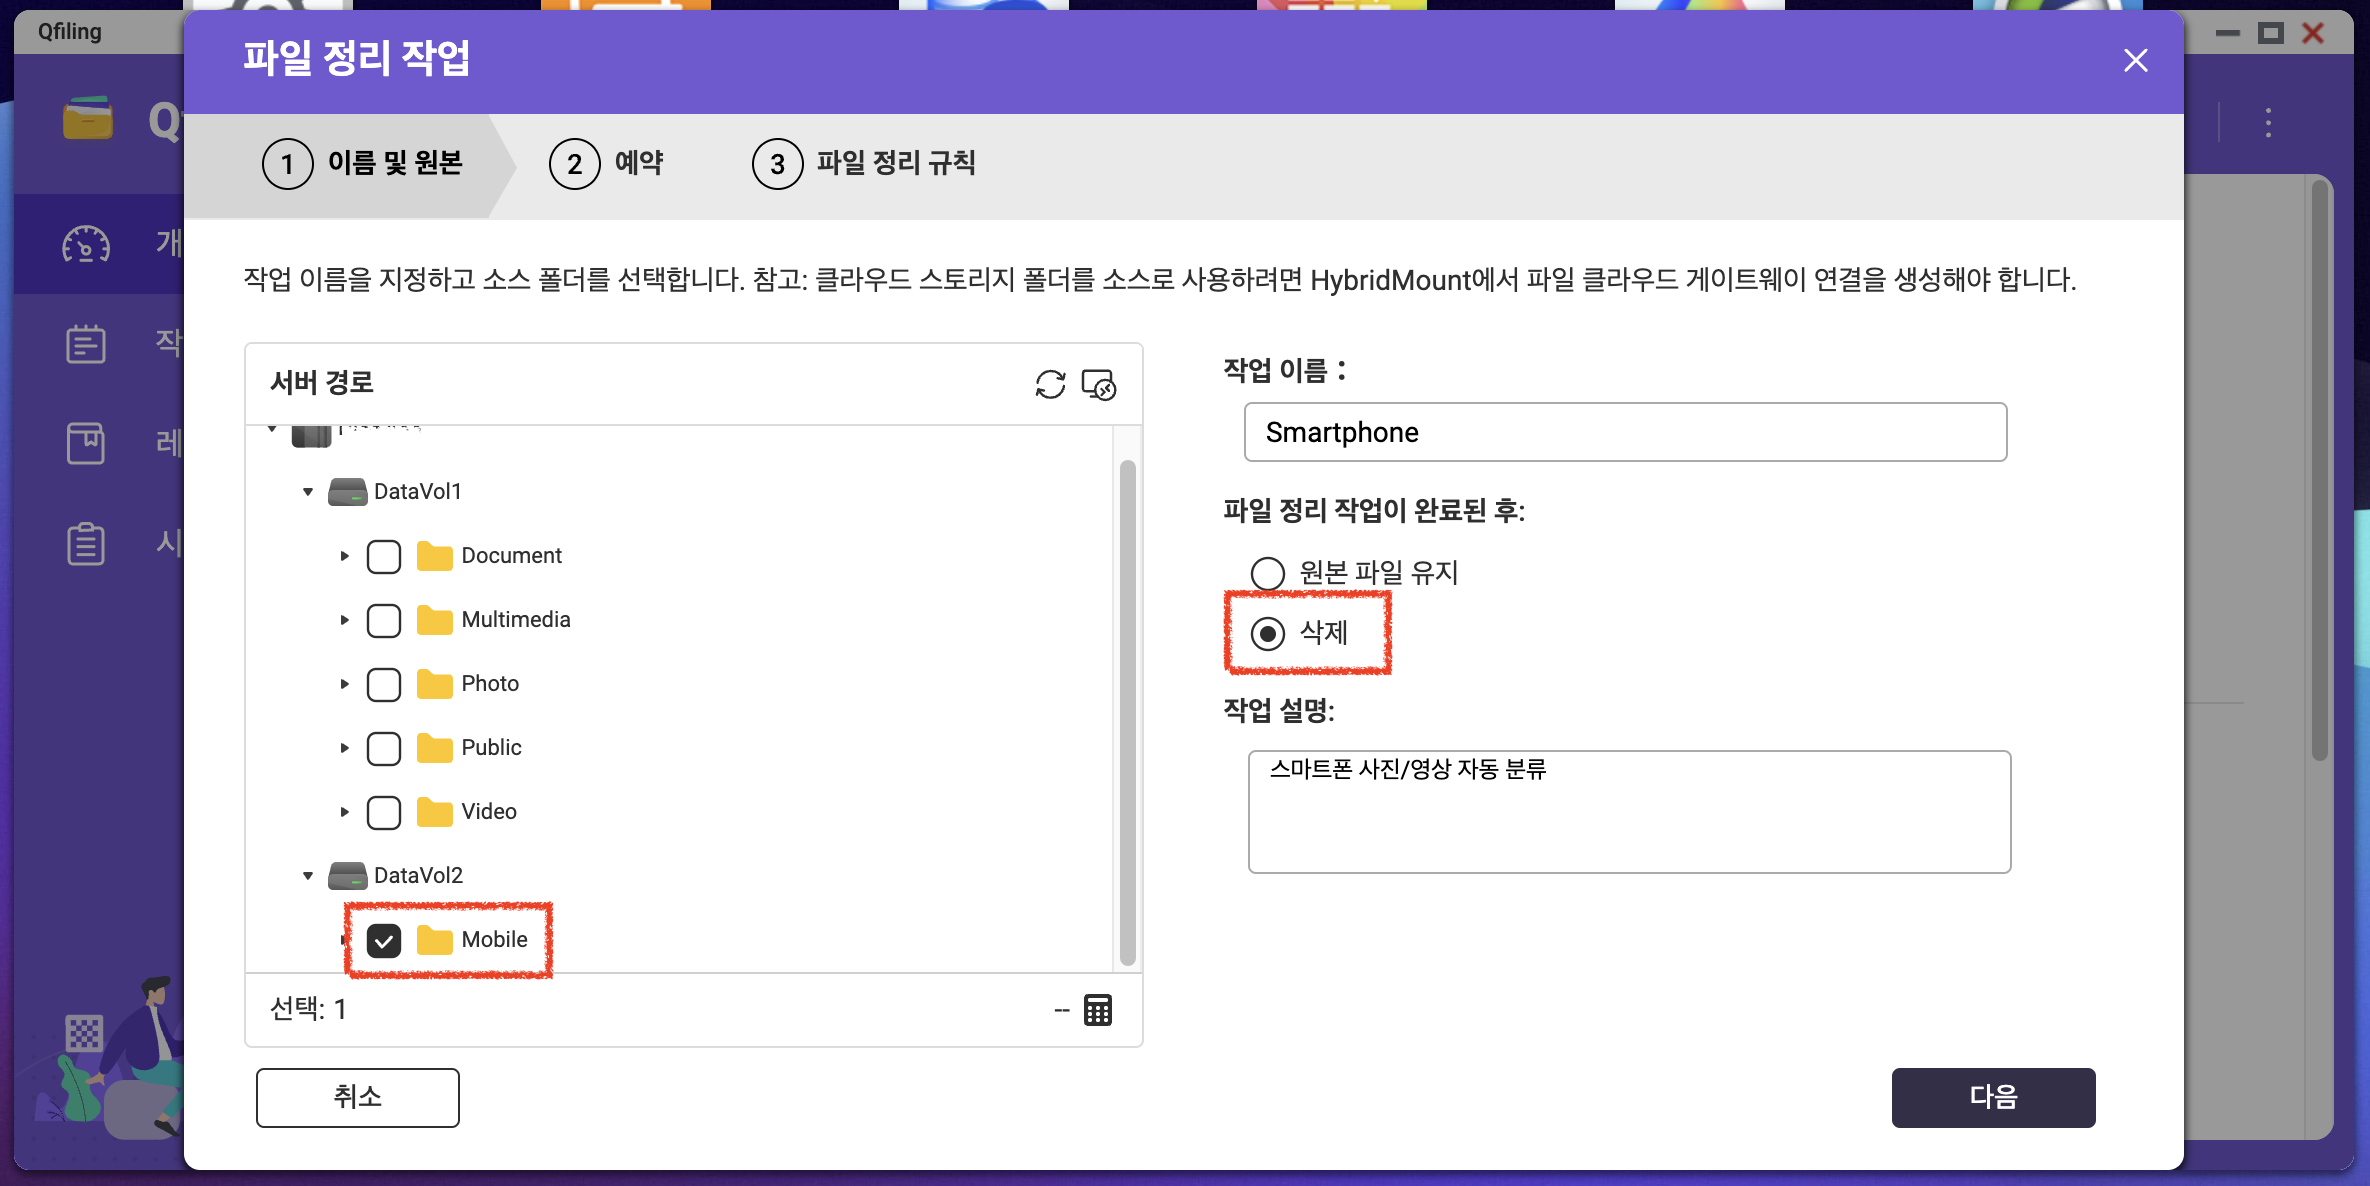The width and height of the screenshot is (2370, 1186).
Task: Open the remote connection icon in server path header
Action: click(1099, 384)
